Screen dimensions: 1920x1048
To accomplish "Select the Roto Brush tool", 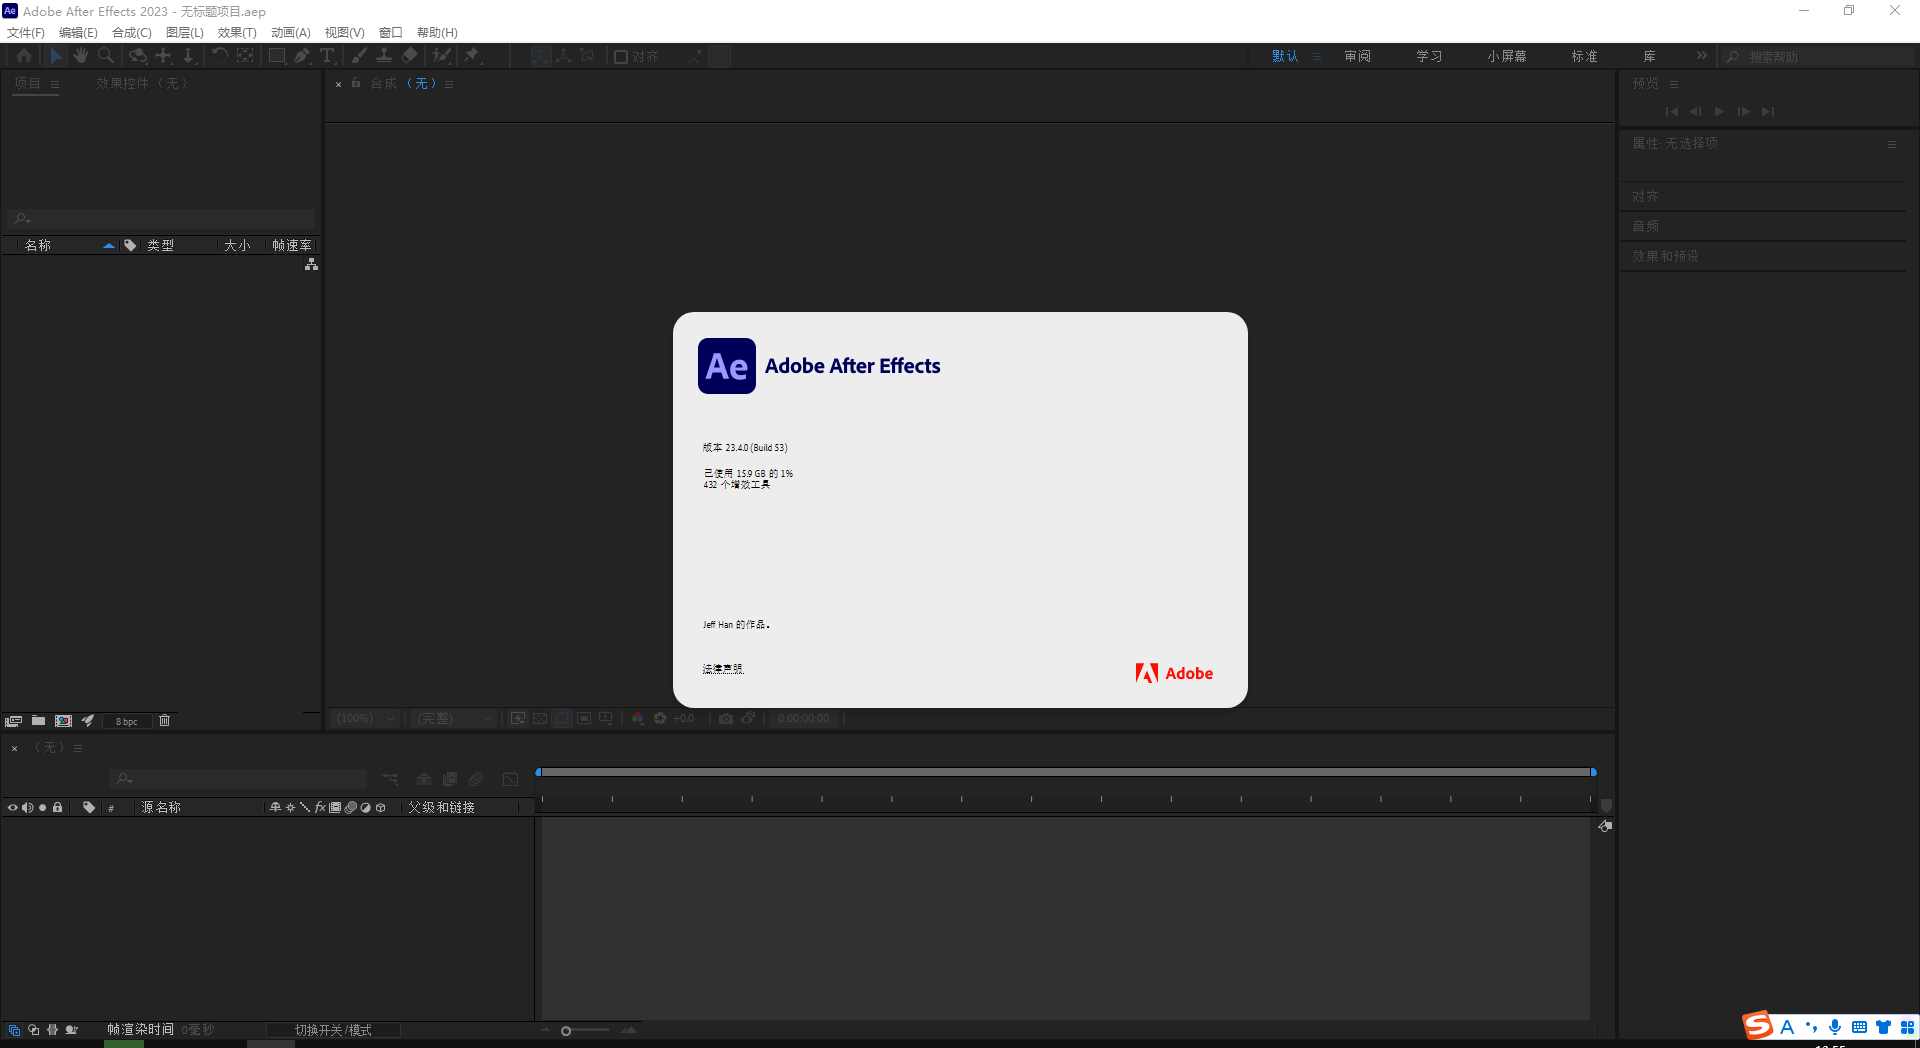I will point(441,56).
